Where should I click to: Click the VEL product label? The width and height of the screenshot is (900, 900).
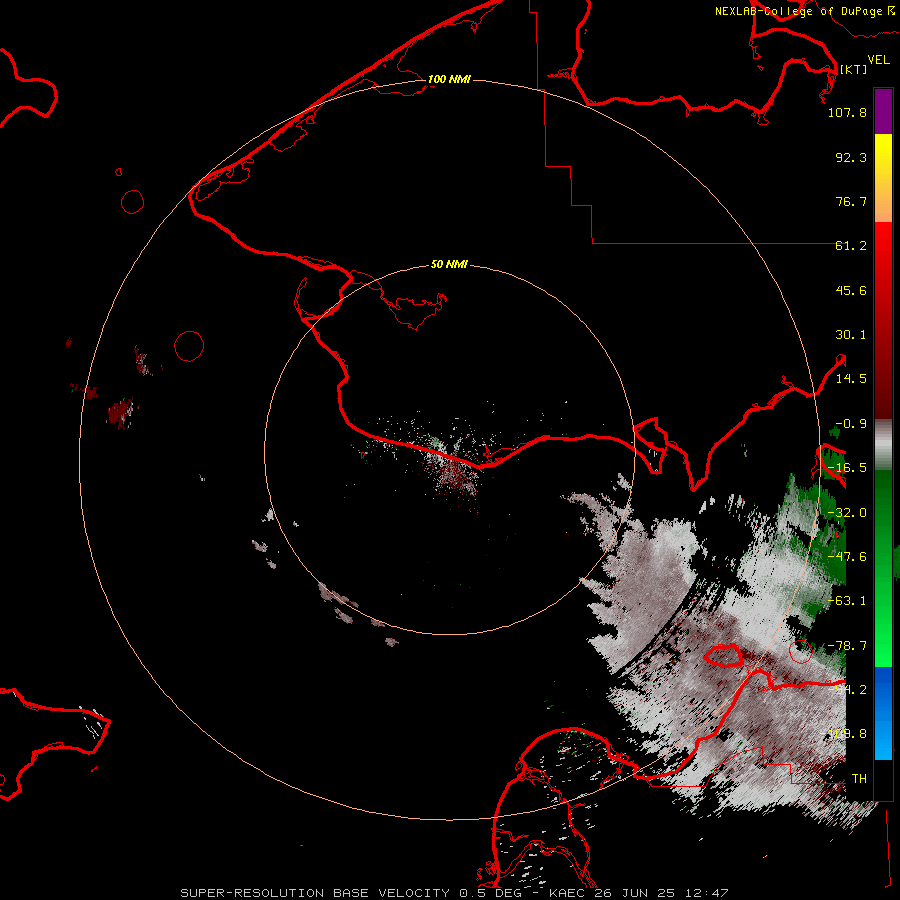click(878, 60)
